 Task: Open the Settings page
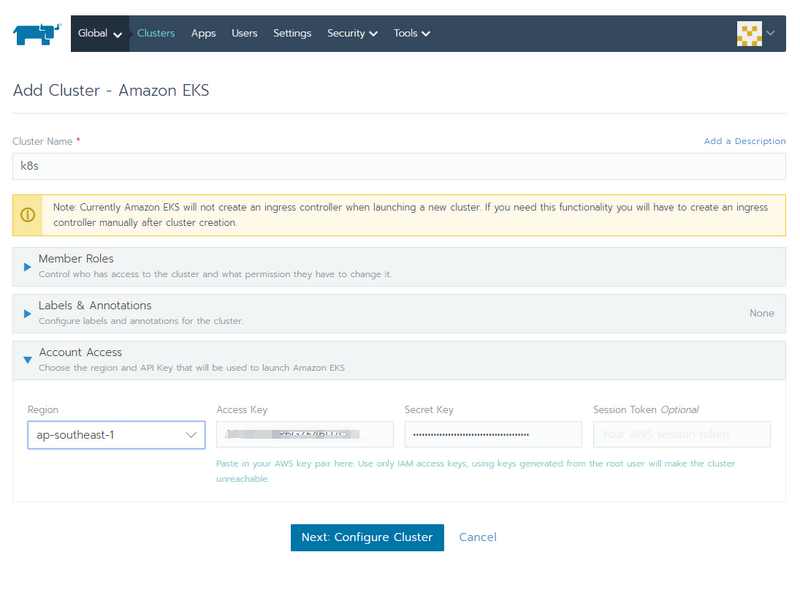[x=292, y=33]
